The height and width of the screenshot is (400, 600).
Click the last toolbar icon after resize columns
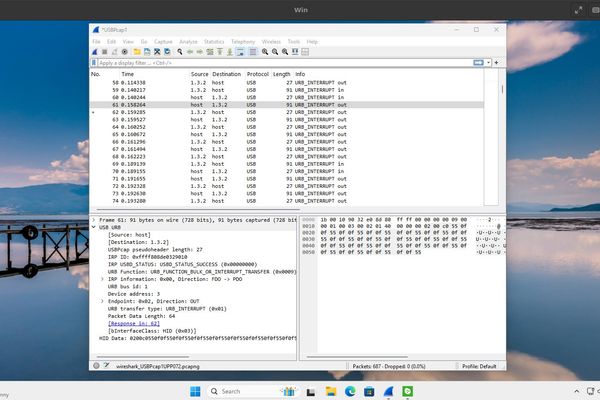305,52
